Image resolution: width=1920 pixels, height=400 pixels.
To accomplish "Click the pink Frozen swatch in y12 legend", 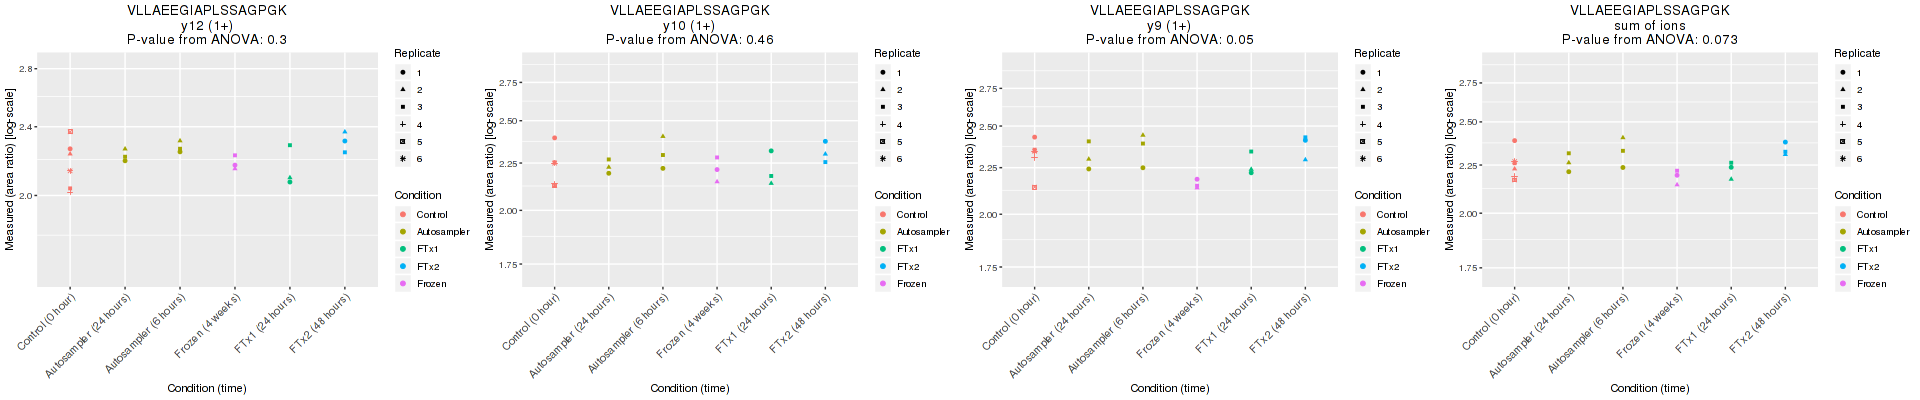I will (402, 284).
